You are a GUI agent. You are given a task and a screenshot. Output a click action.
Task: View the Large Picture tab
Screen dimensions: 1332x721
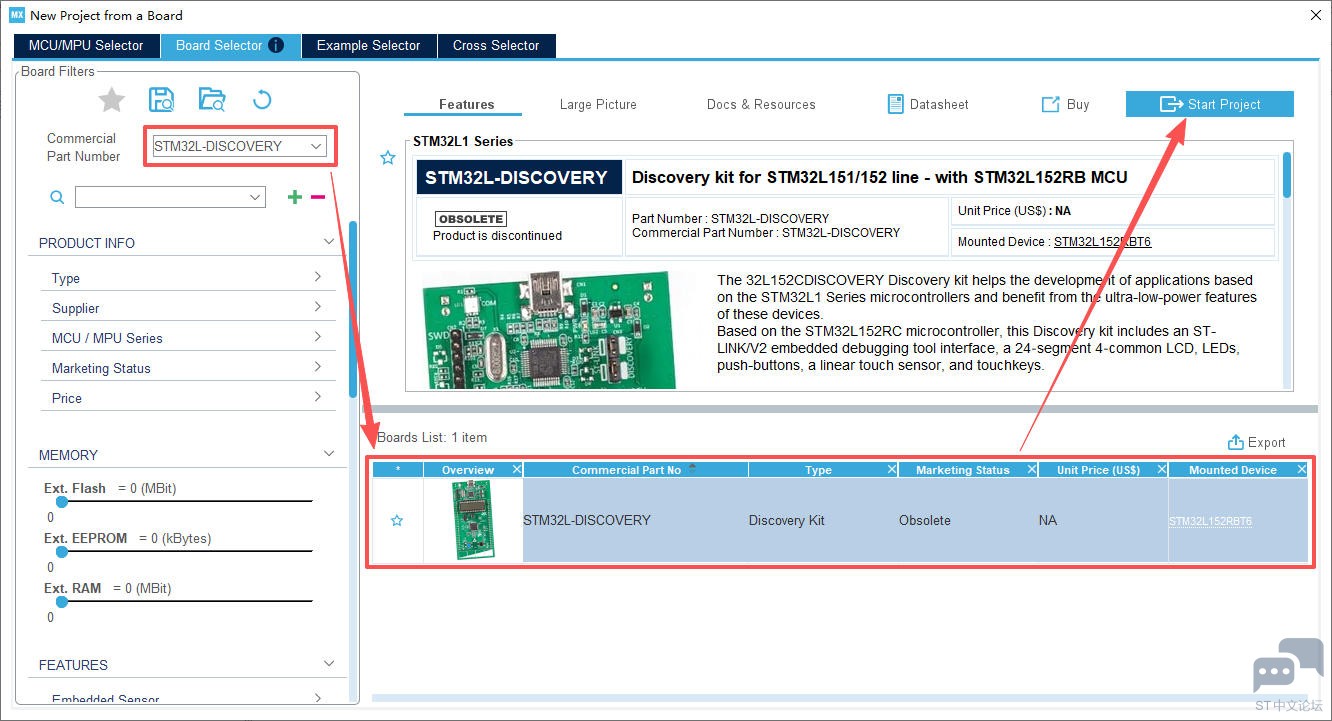click(598, 104)
